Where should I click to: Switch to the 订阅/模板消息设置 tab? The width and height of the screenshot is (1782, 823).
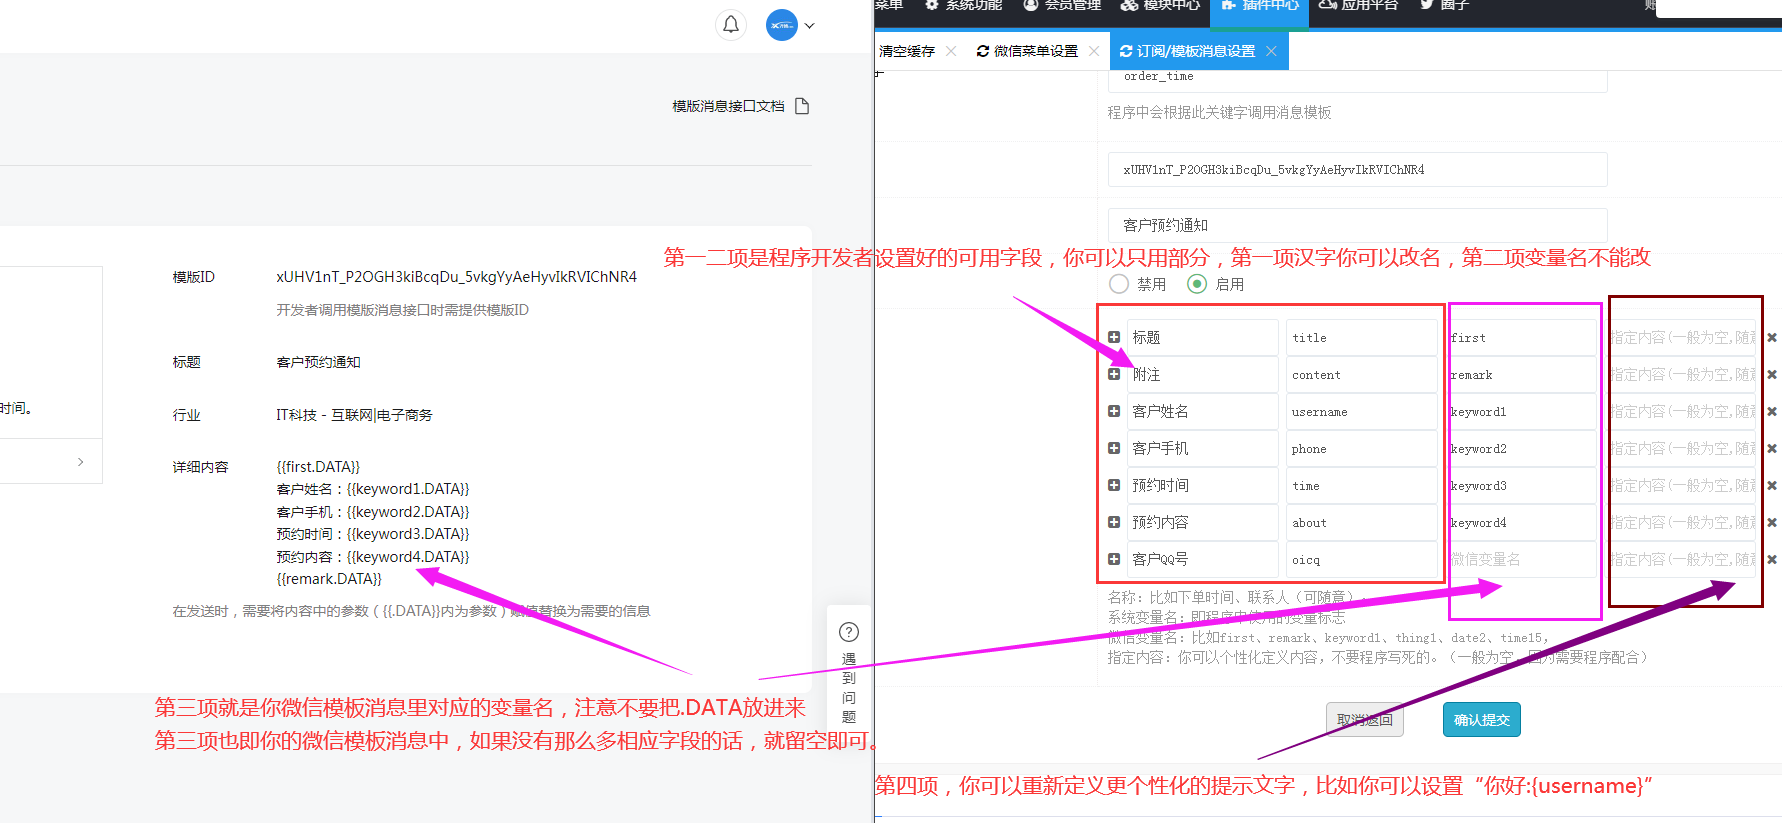tap(1195, 51)
